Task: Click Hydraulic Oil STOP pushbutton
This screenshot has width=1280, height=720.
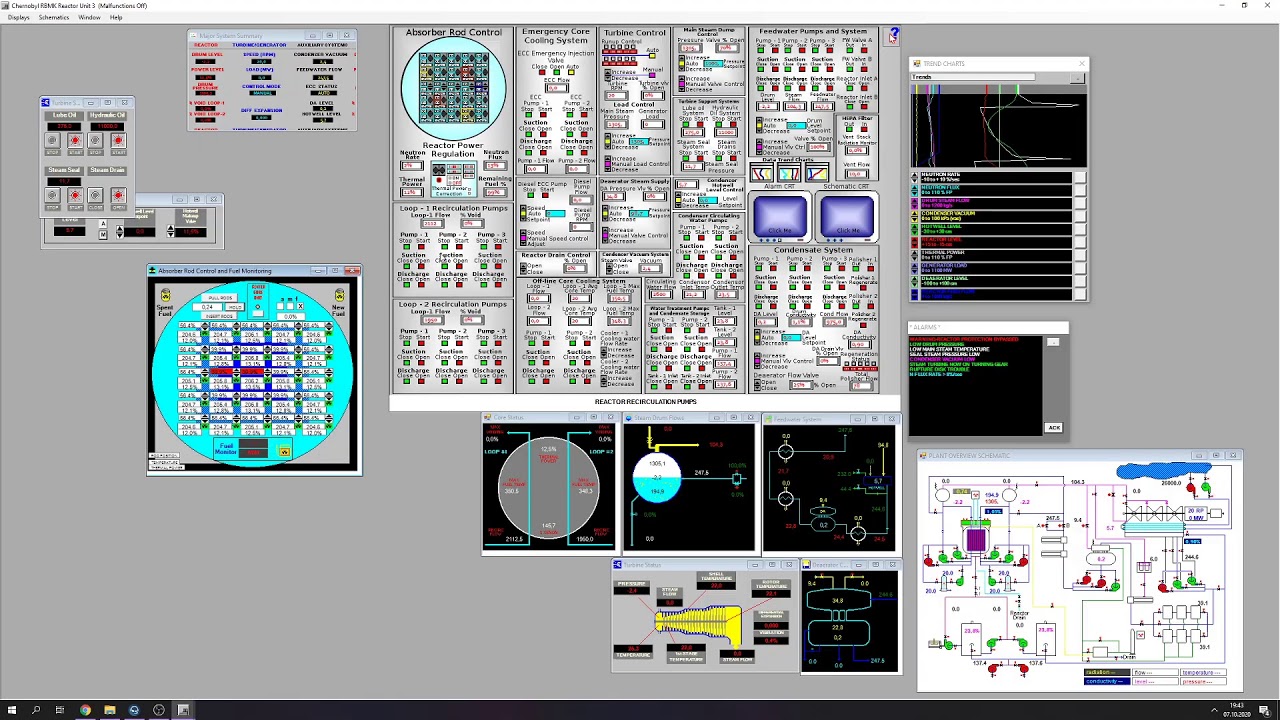Action: [x=96, y=141]
